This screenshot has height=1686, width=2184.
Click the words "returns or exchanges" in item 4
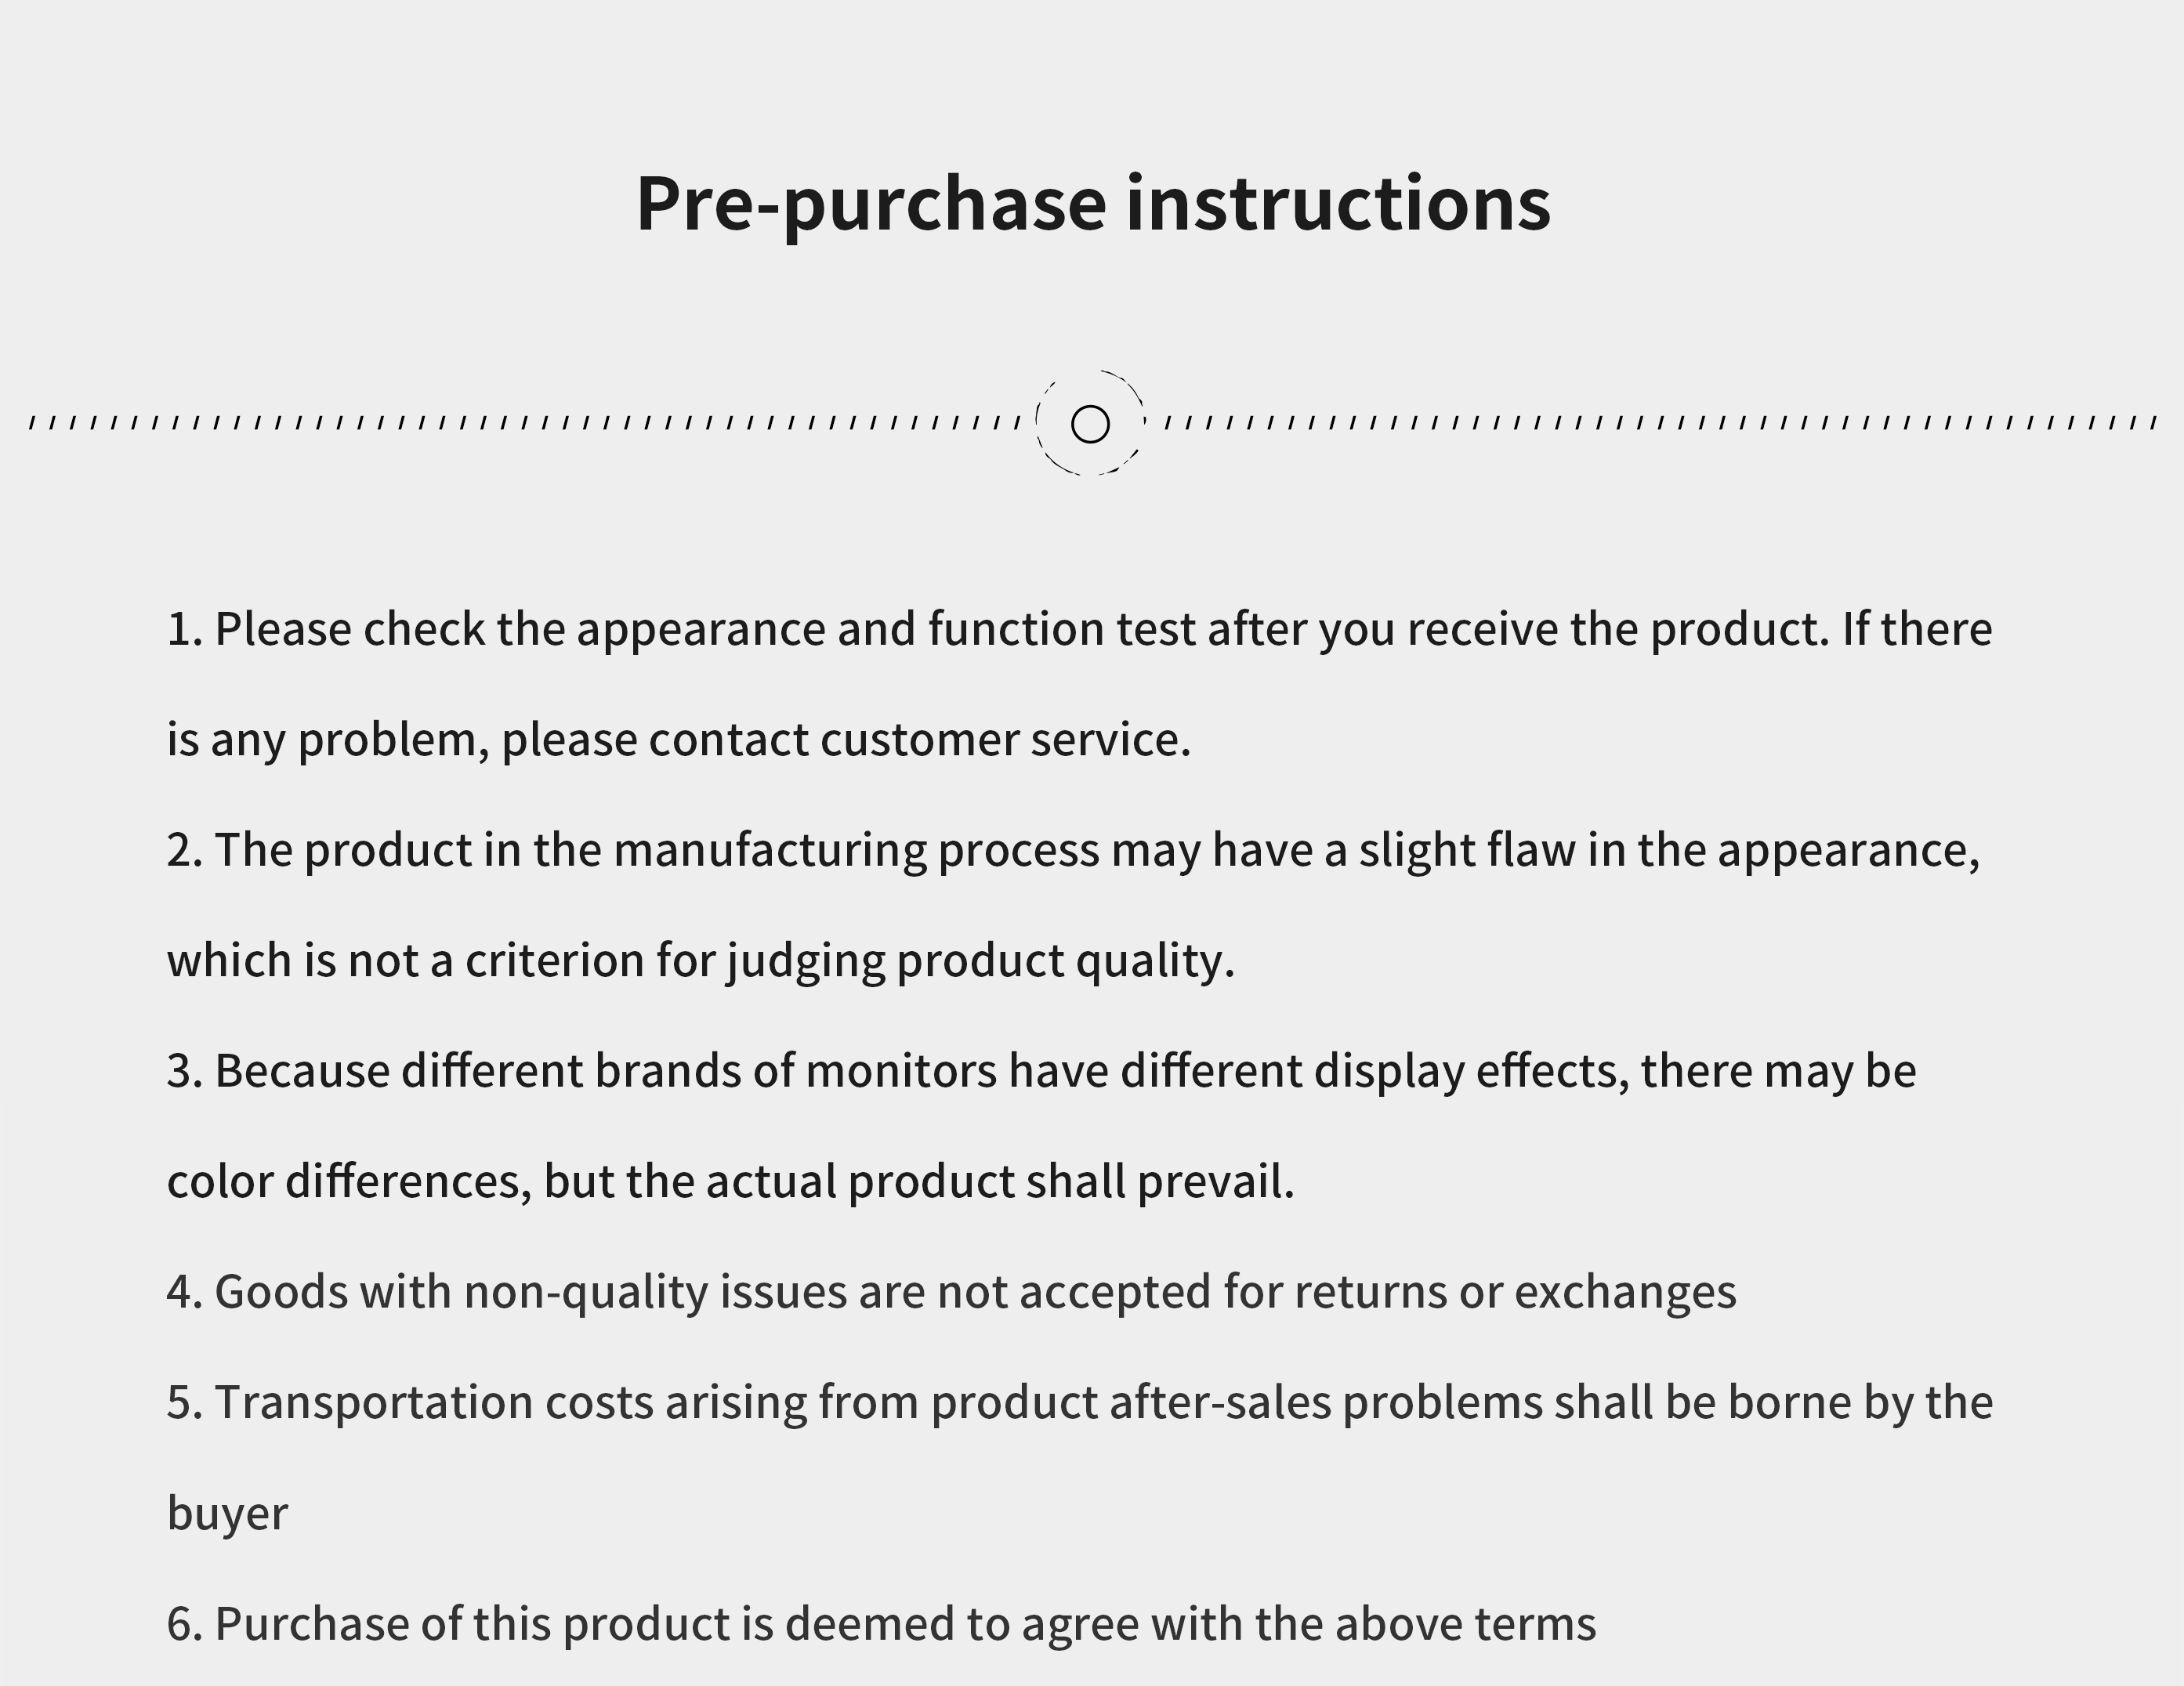1515,1292
